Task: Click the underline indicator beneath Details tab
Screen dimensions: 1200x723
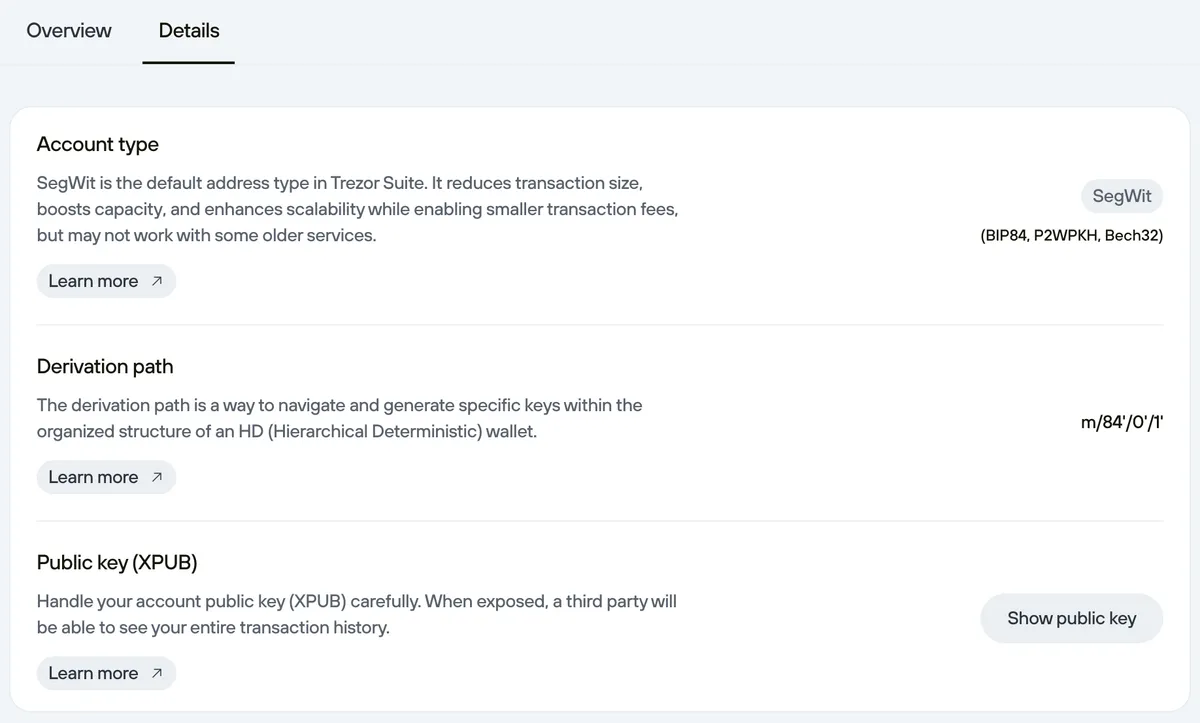Action: (x=188, y=64)
